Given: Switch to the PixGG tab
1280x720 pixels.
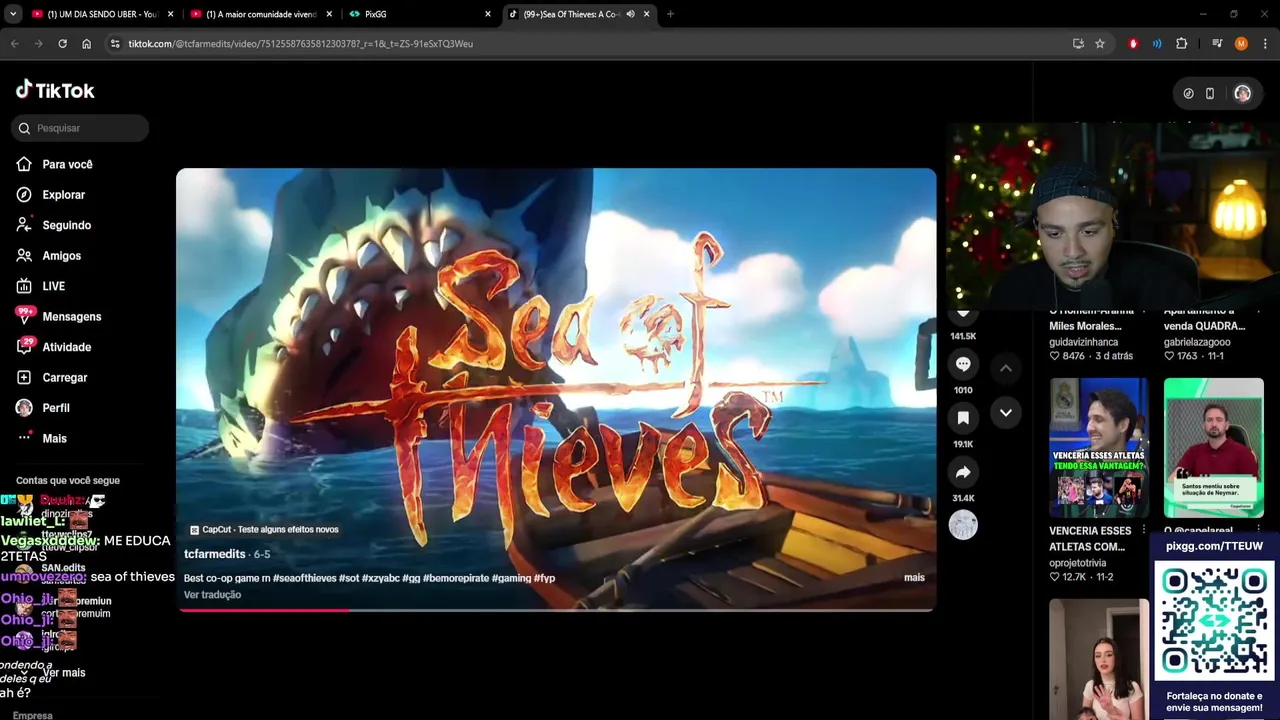Looking at the screenshot, I should pyautogui.click(x=419, y=14).
